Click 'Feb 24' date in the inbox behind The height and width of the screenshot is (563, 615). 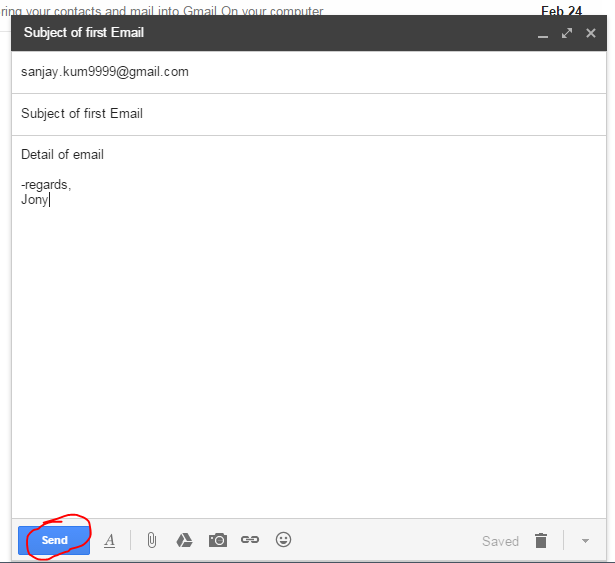[561, 10]
